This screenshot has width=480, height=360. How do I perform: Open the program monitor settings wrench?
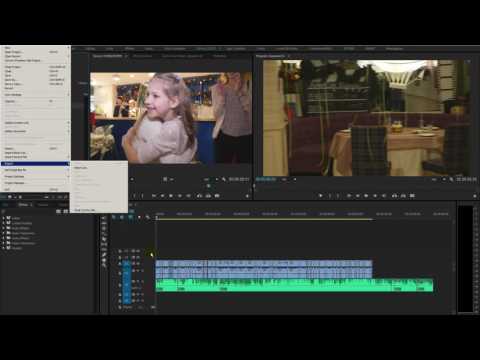click(x=451, y=179)
